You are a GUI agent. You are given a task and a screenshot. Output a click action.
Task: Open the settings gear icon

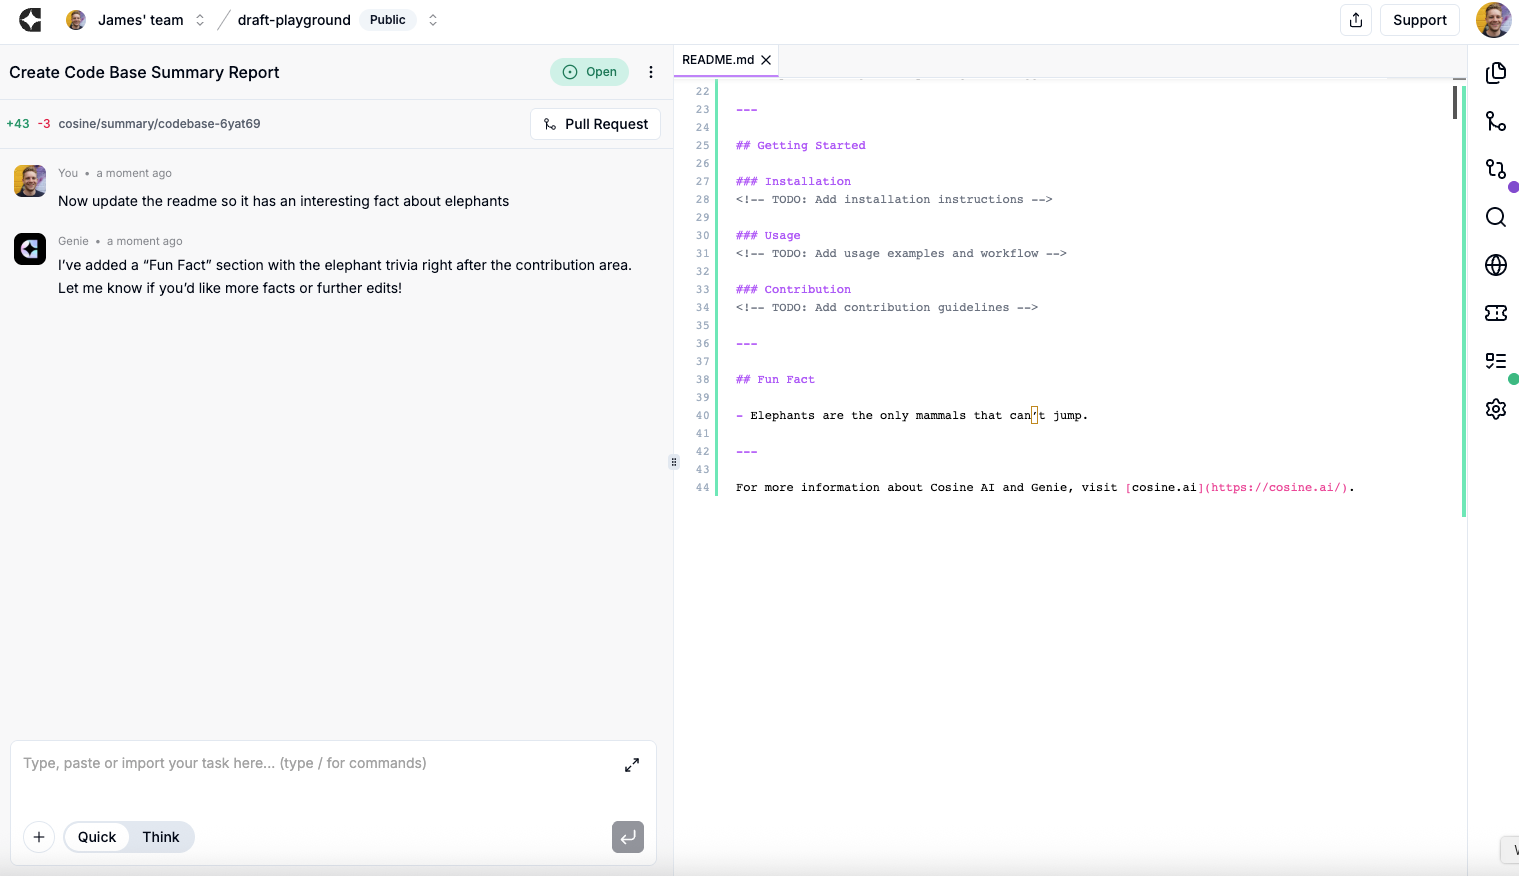coord(1495,409)
